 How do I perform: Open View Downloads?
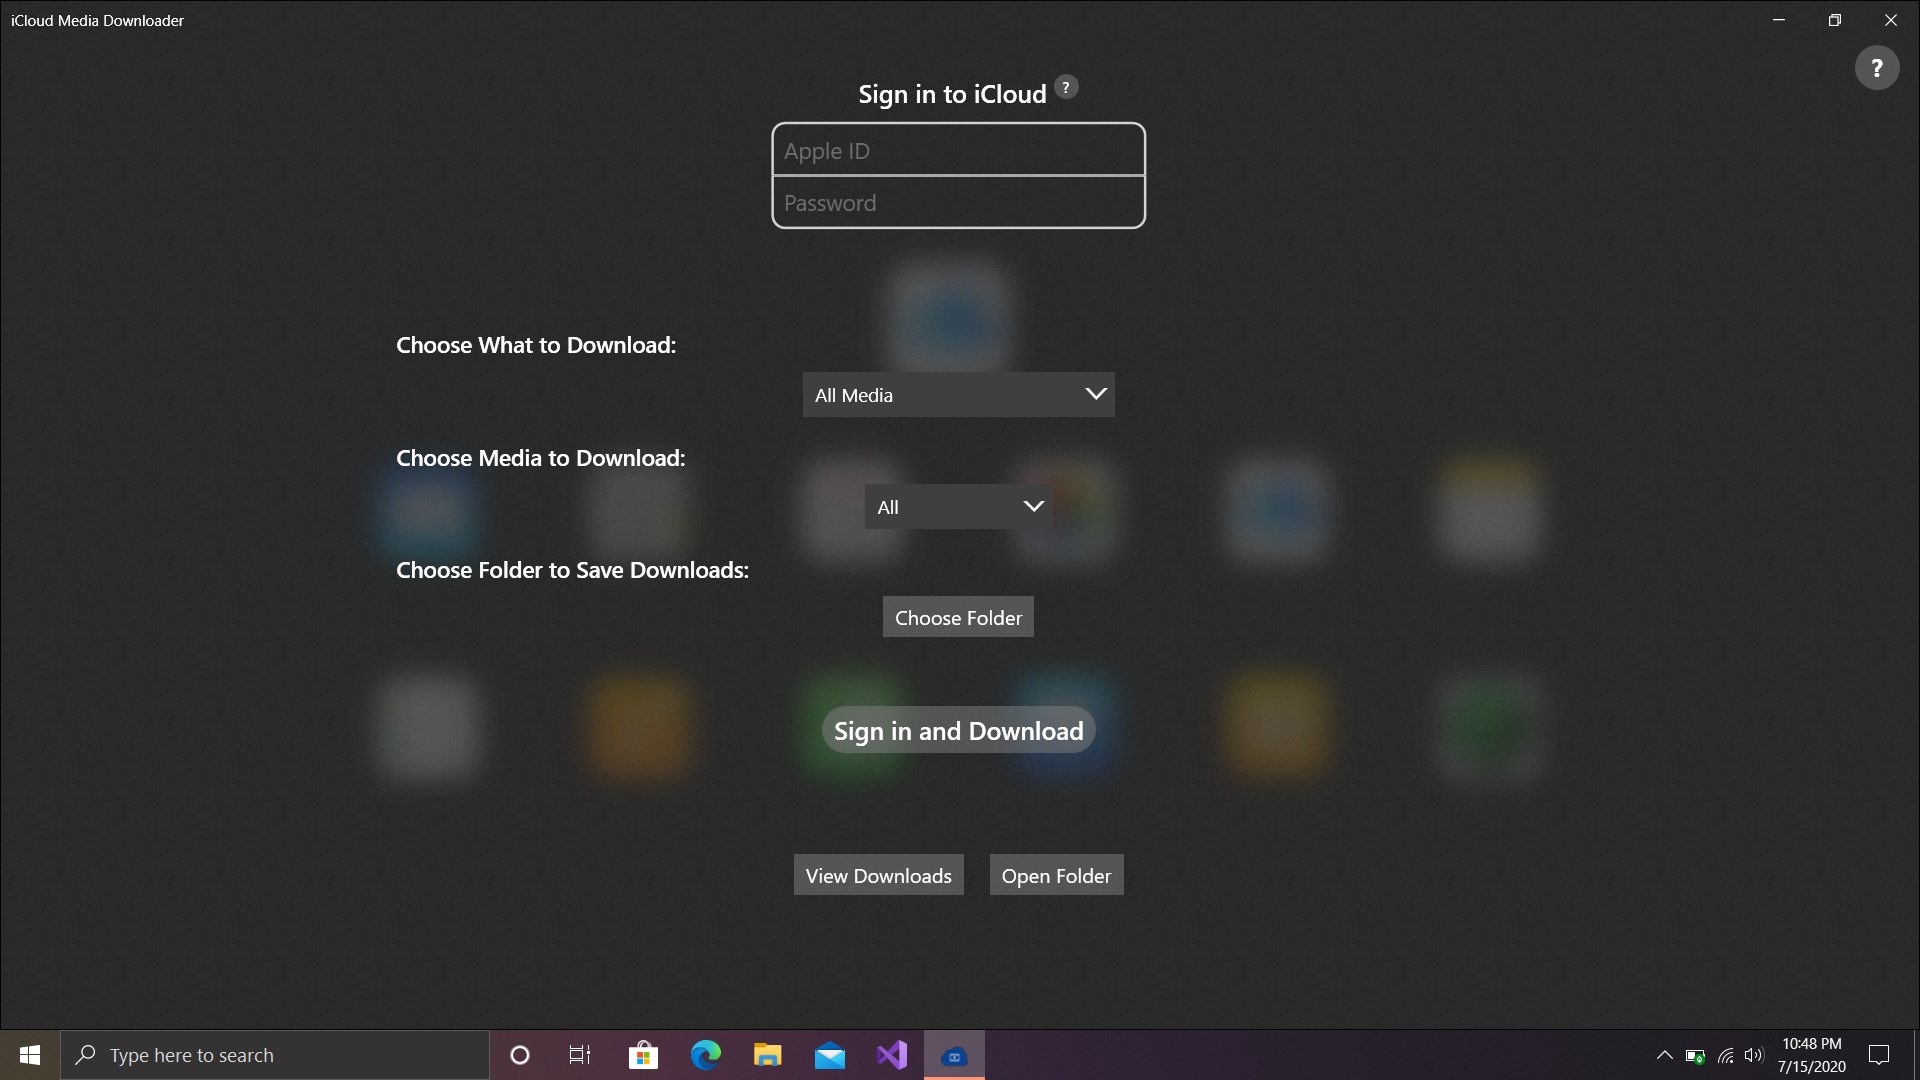[x=878, y=876]
